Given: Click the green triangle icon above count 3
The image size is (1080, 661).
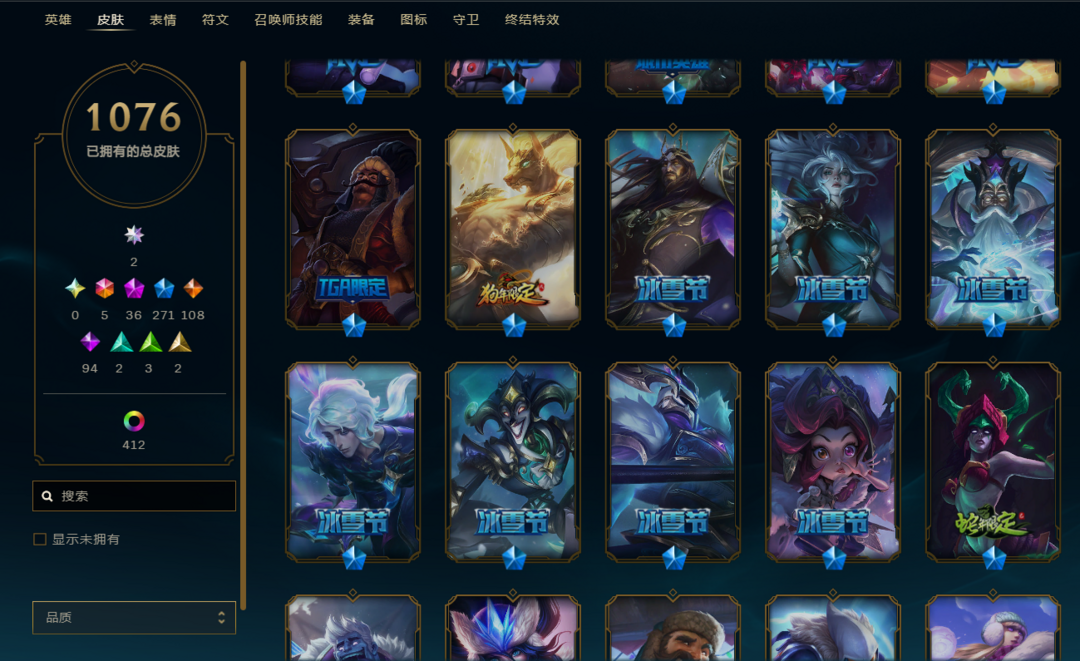Looking at the screenshot, I should coord(151,342).
